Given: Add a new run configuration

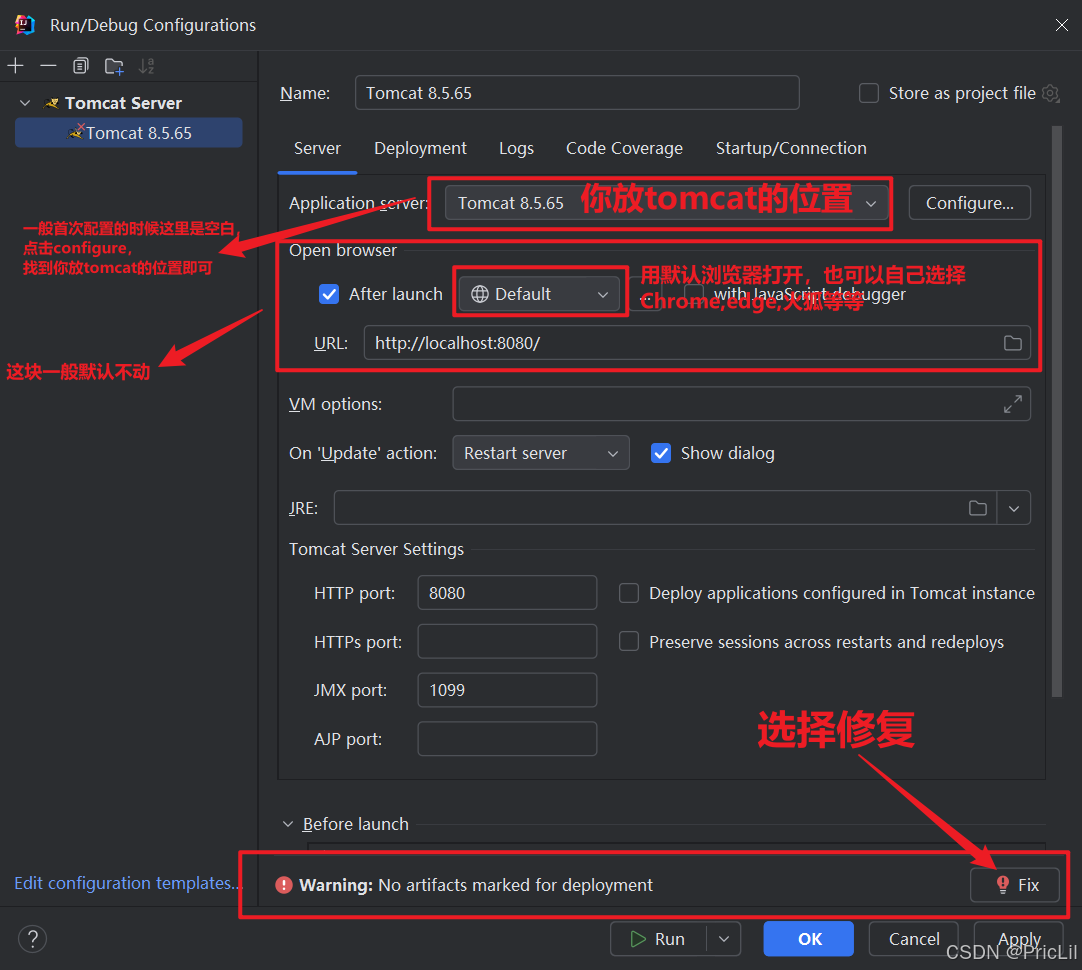Looking at the screenshot, I should [16, 65].
